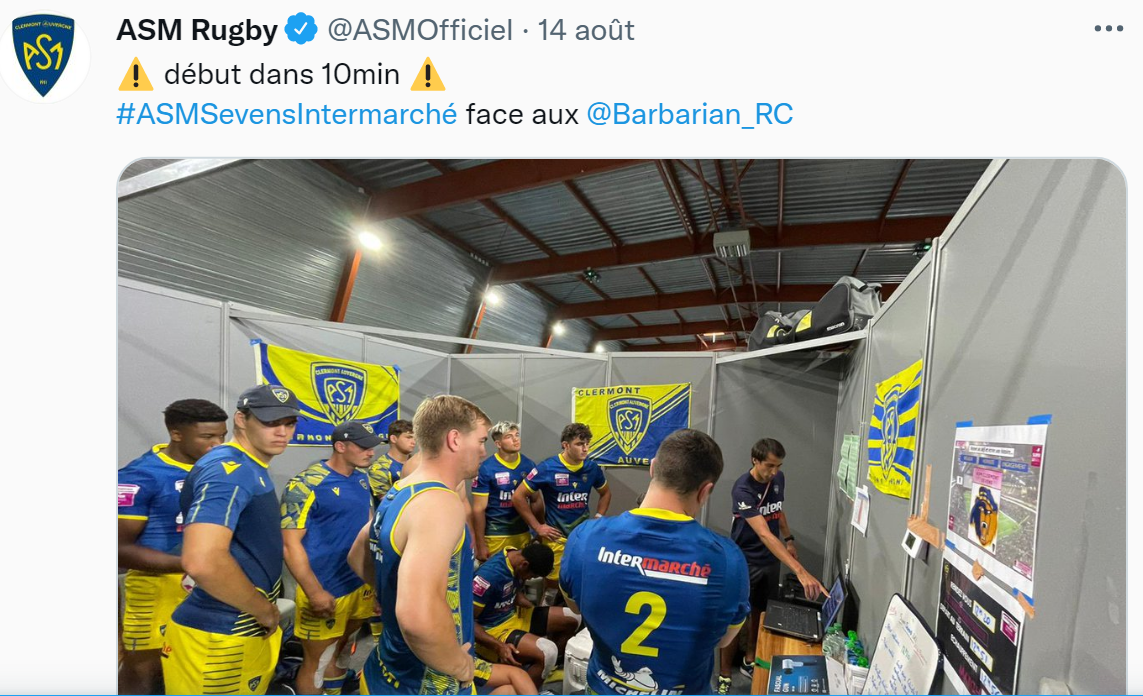Open the three-dot more options menu
1143x696 pixels.
pos(1108,29)
